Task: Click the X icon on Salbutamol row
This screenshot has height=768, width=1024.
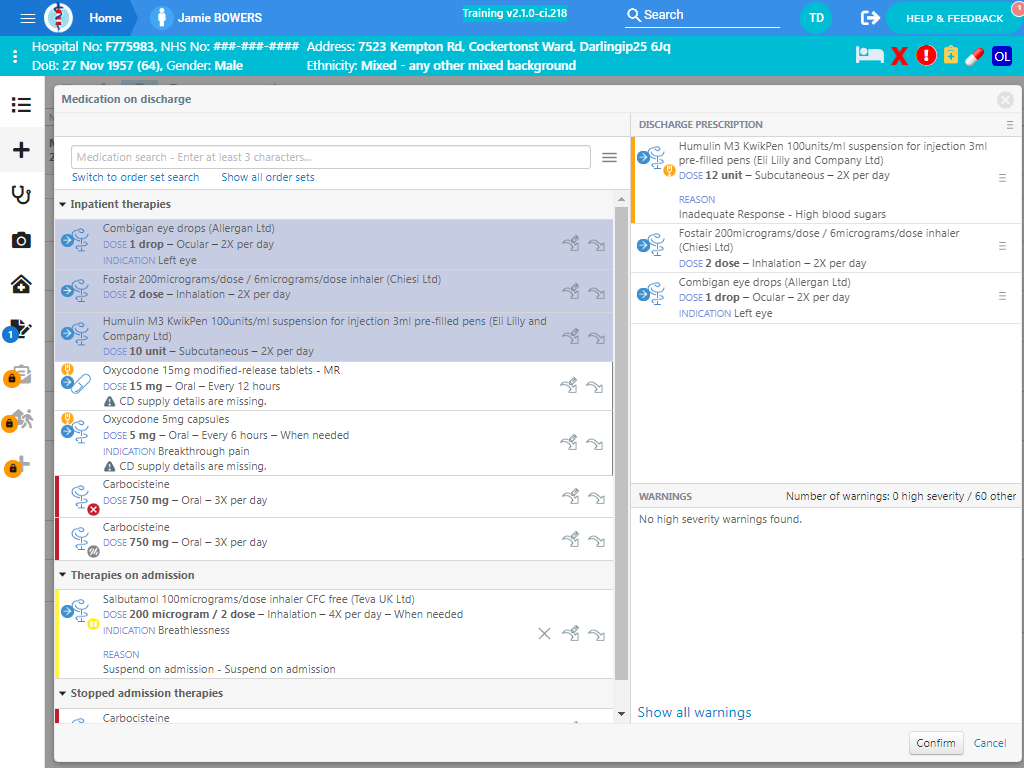Action: [x=544, y=633]
